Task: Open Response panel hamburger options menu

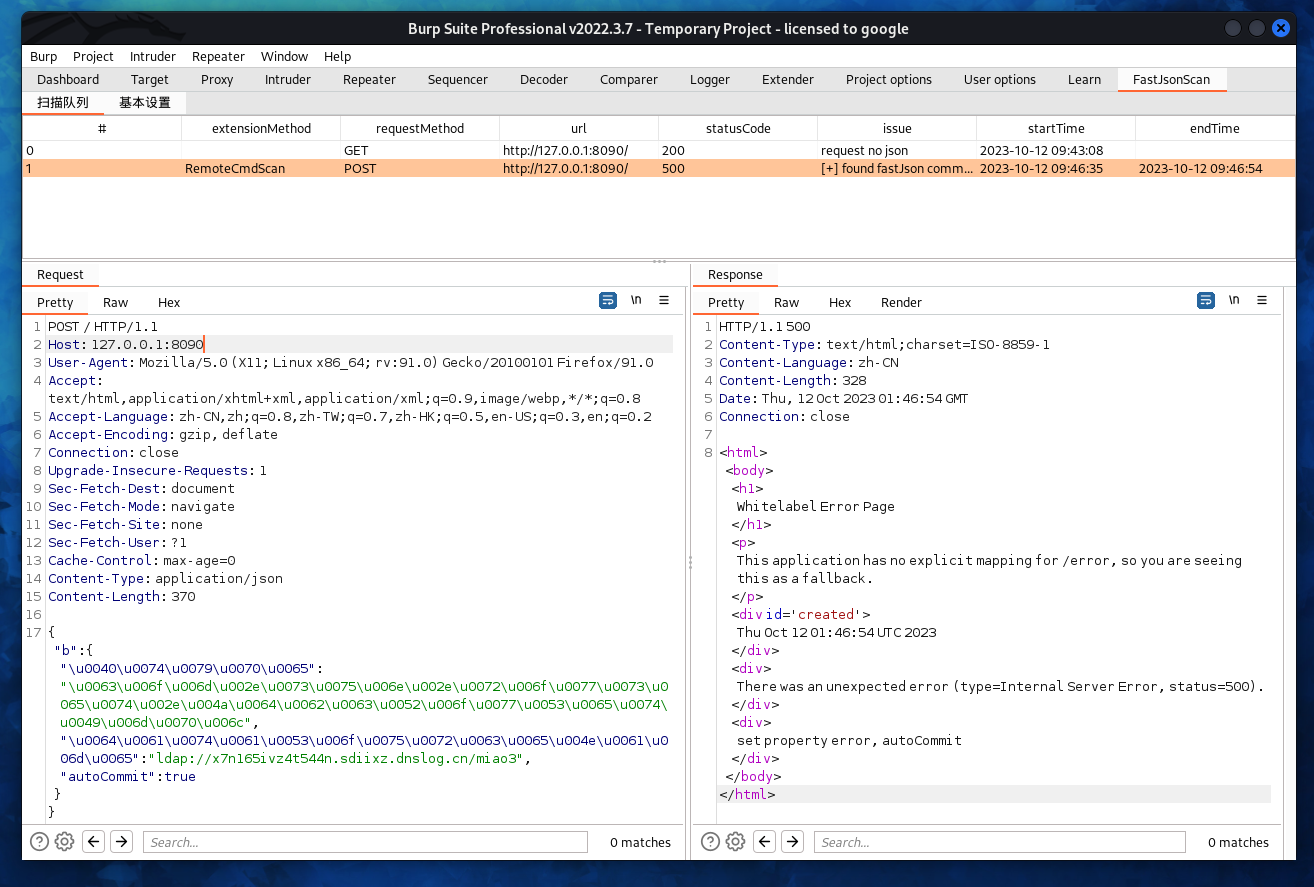Action: coord(1262,300)
